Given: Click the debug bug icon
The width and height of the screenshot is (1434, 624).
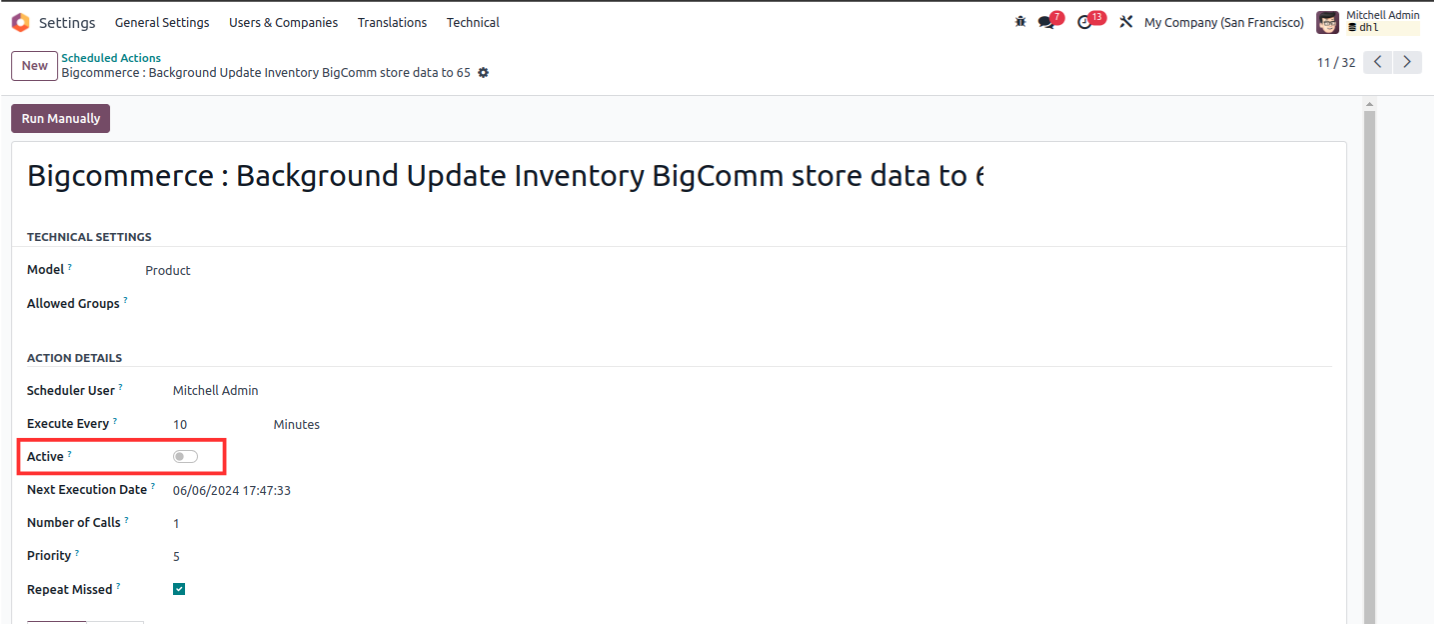Looking at the screenshot, I should point(1020,21).
